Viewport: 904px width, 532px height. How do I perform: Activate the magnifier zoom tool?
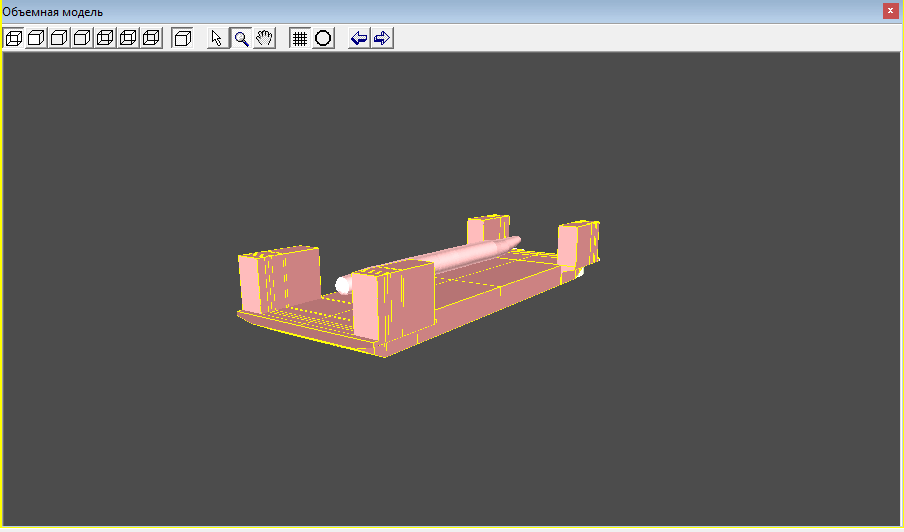[241, 38]
